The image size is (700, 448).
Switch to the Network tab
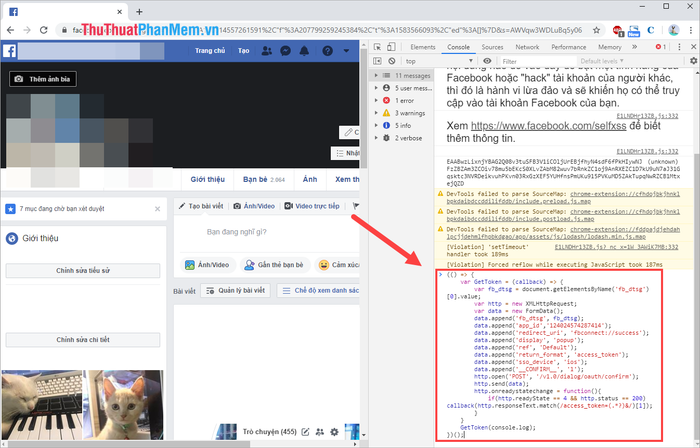527,47
